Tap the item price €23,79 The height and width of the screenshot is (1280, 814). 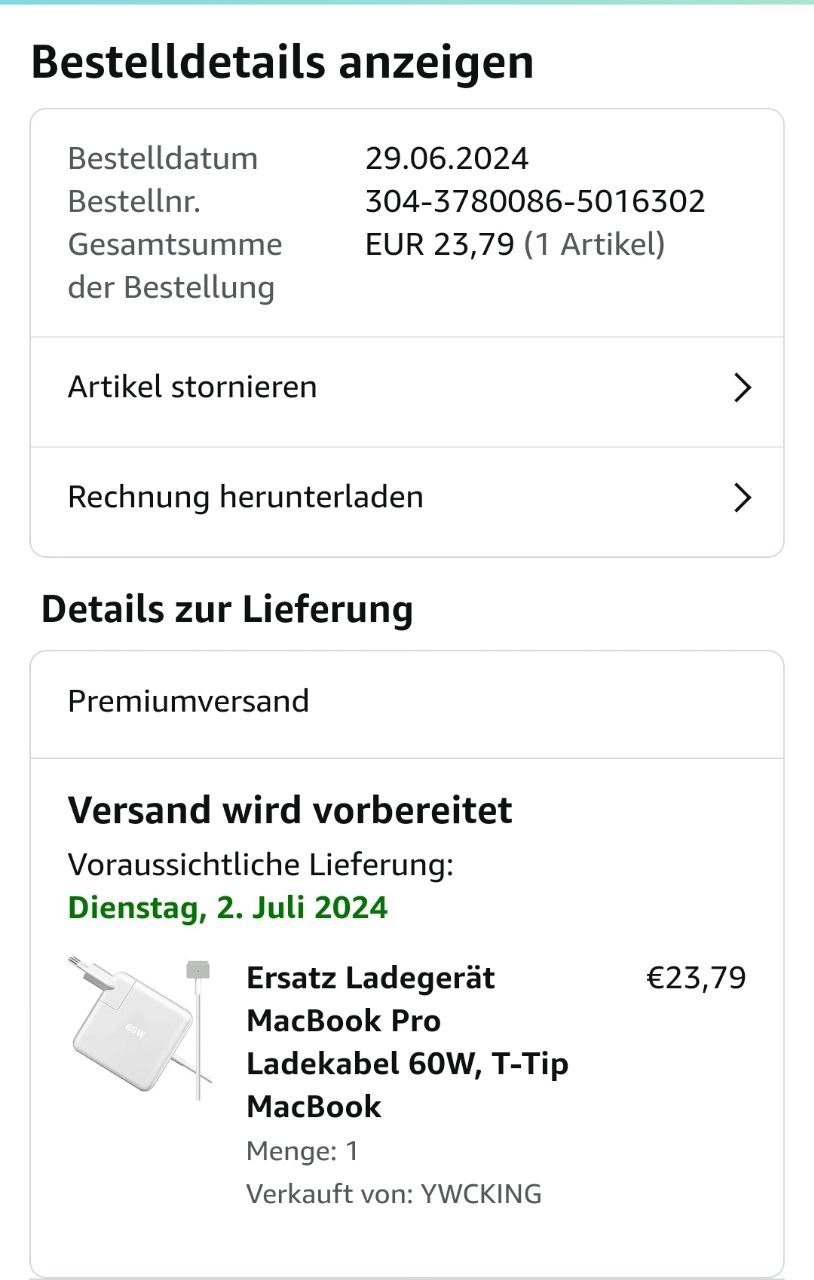click(696, 978)
